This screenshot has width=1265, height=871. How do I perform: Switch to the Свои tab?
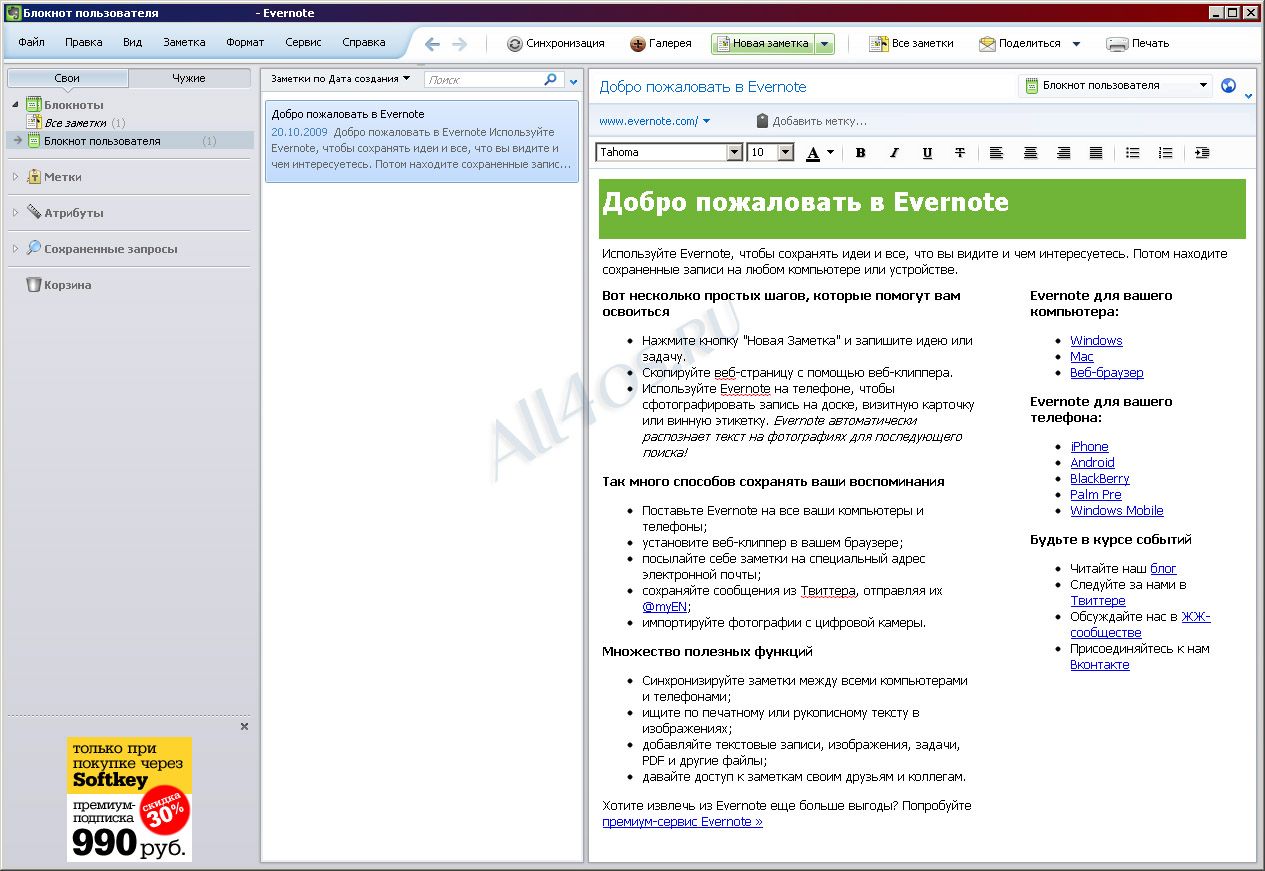[x=68, y=78]
